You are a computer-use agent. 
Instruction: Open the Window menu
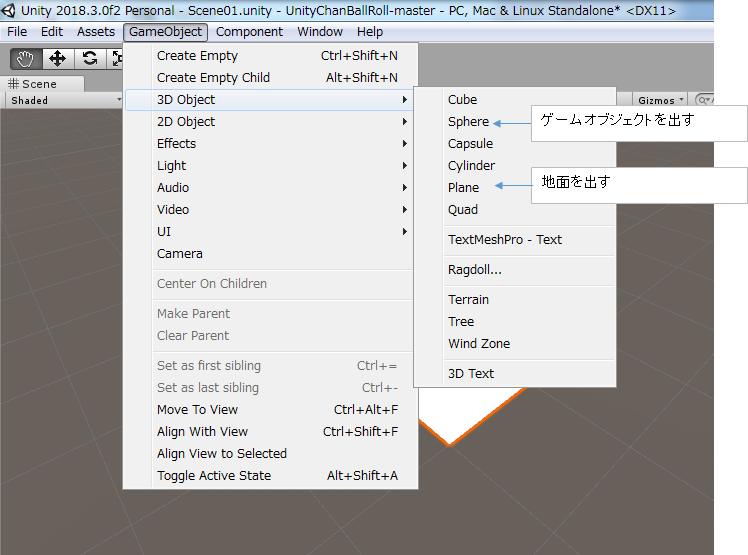[320, 32]
